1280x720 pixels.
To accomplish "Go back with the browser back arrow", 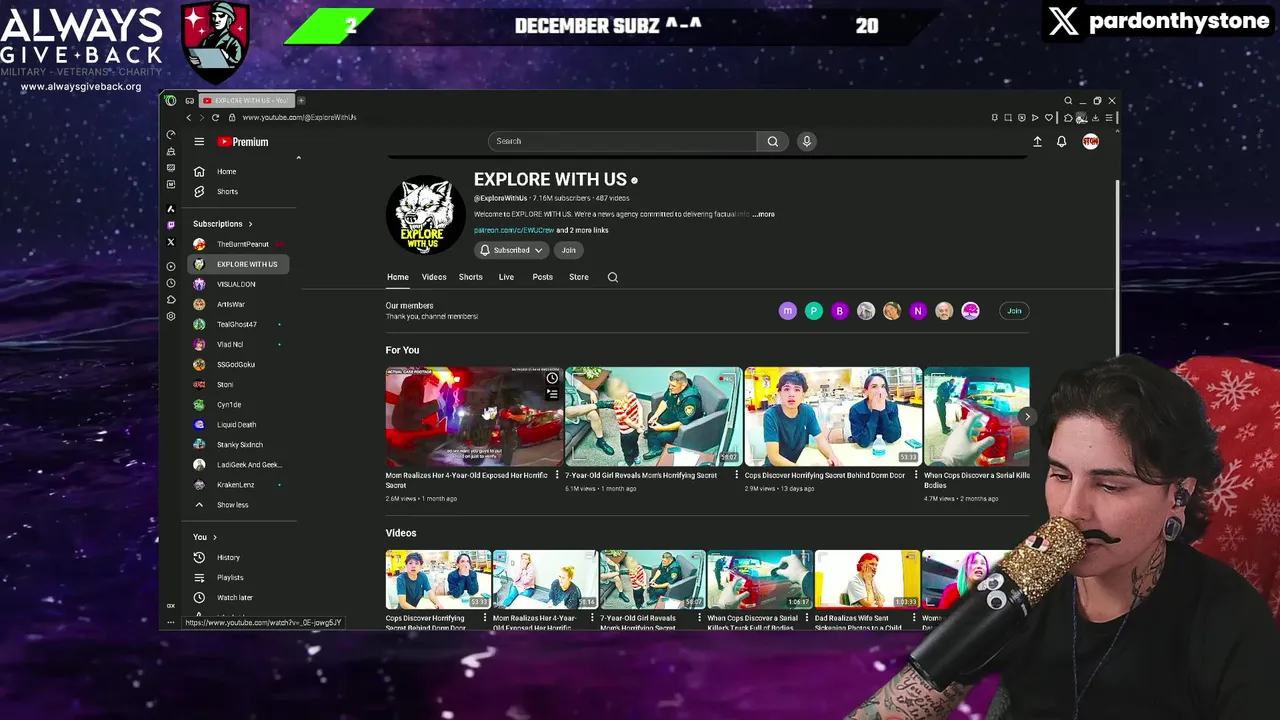I will tap(188, 117).
